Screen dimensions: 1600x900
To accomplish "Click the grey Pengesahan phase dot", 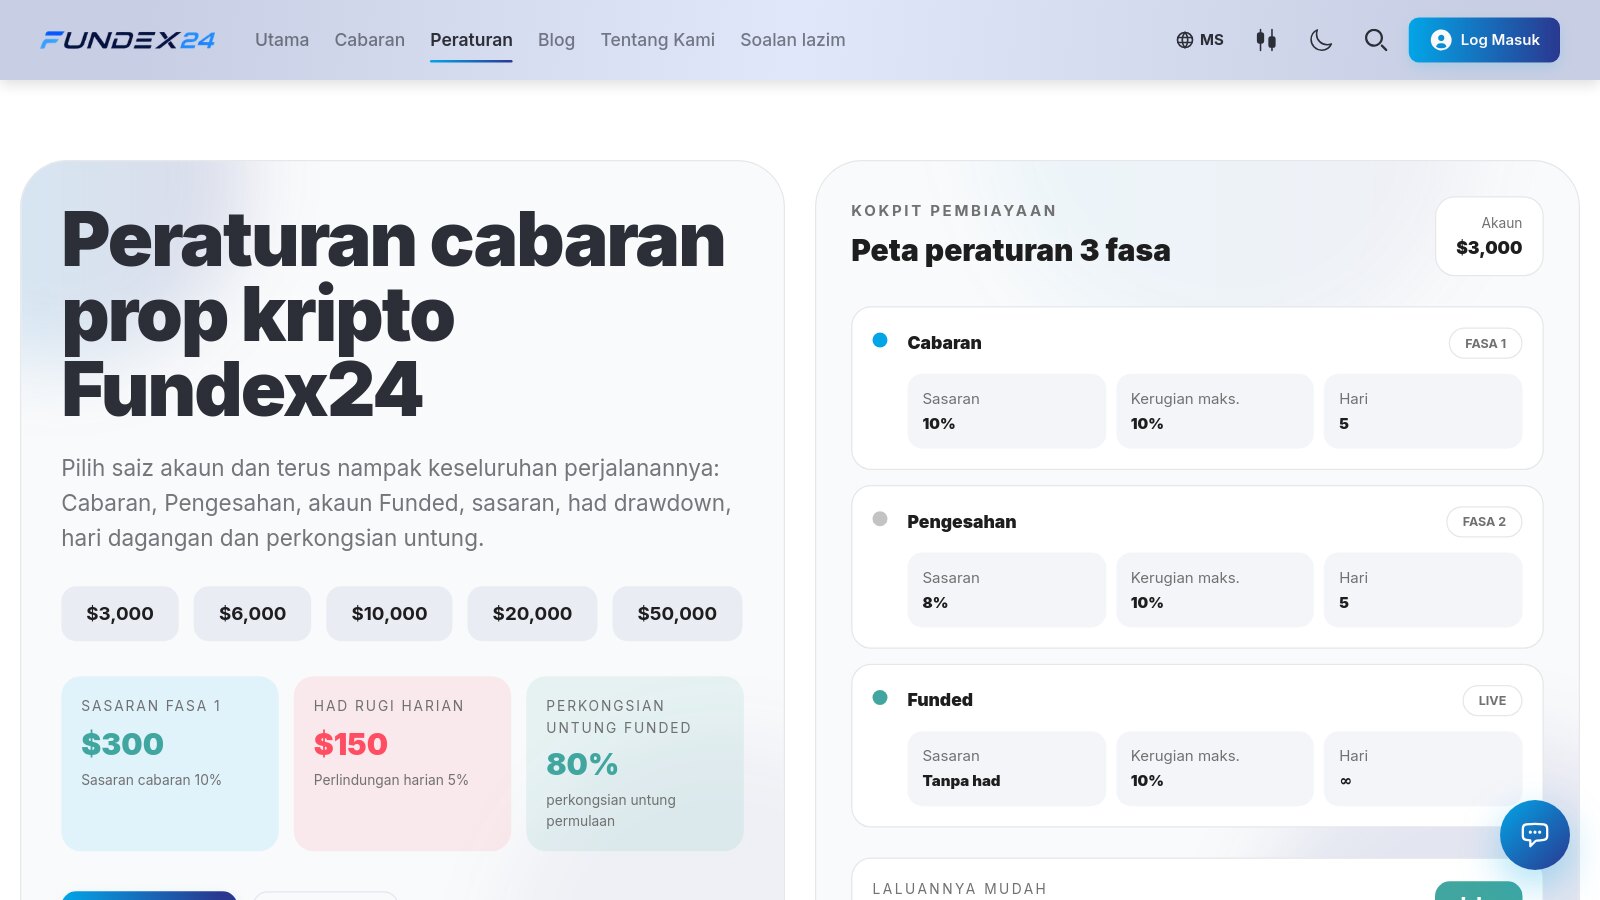I will point(880,519).
